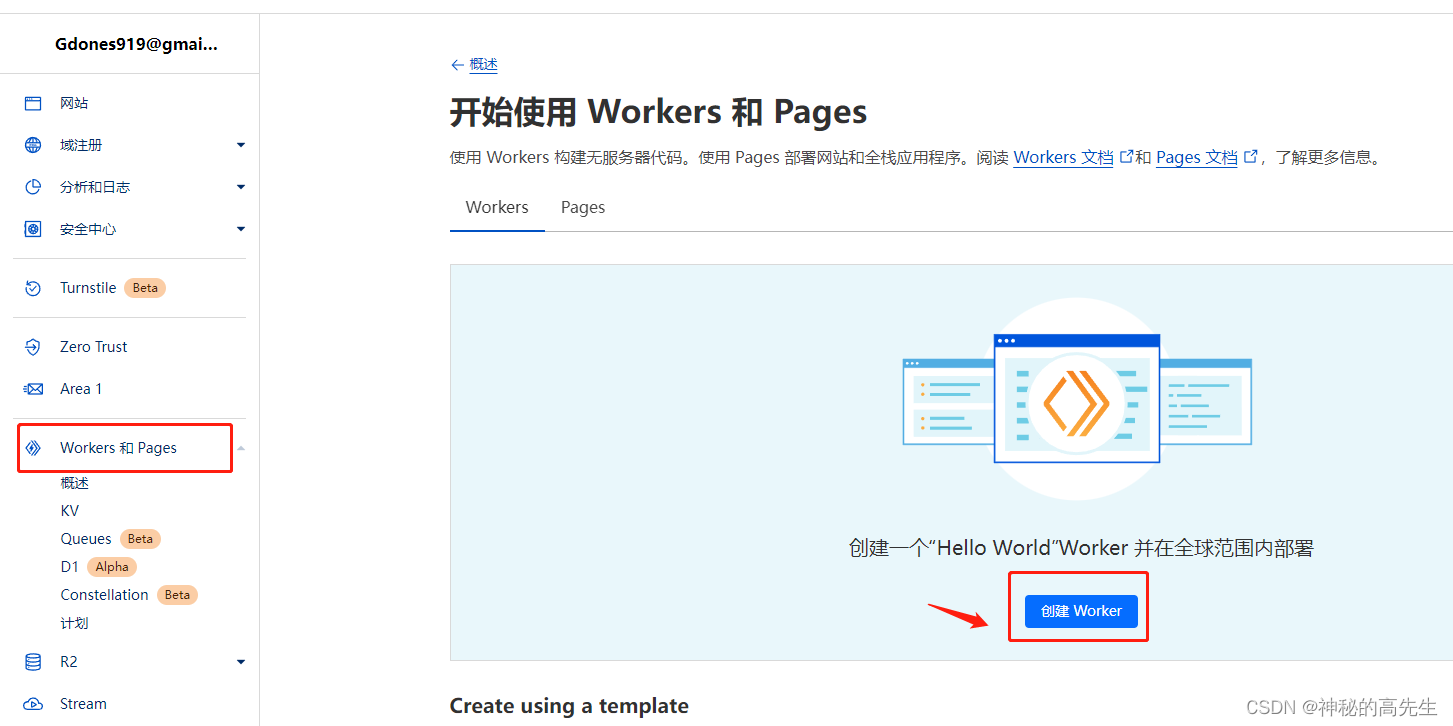Open the Pages 文档 link
The height and width of the screenshot is (726, 1453).
pos(1197,157)
